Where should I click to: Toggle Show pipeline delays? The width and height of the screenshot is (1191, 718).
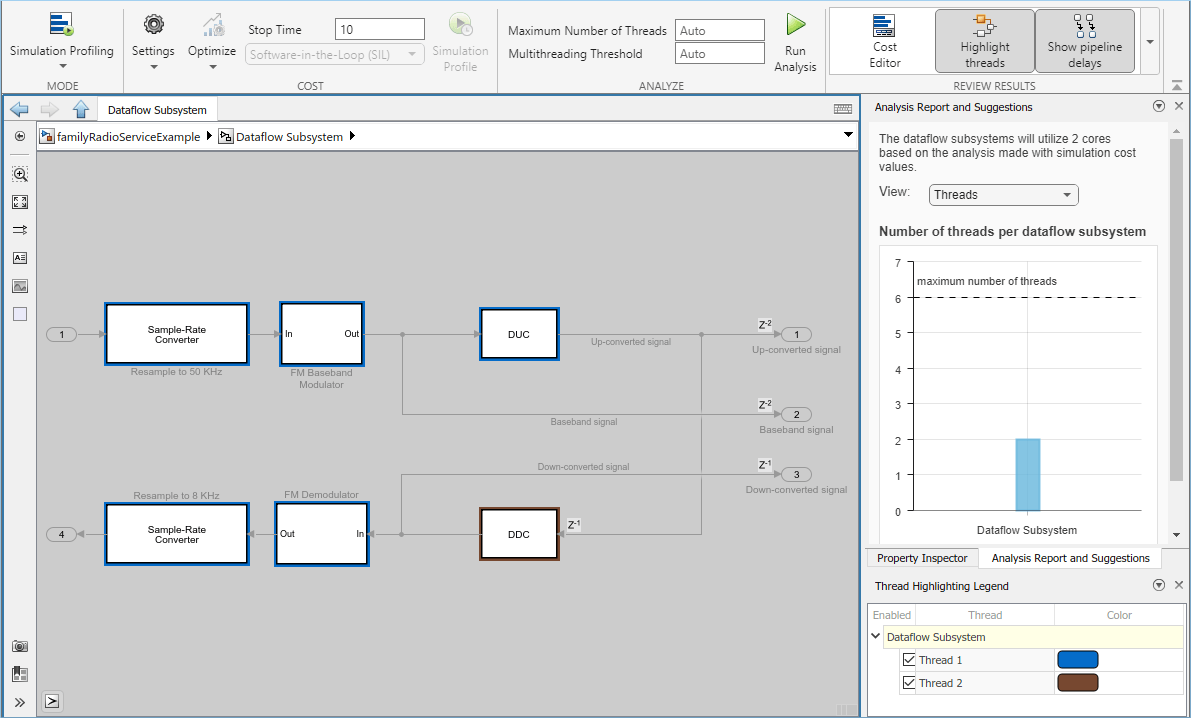point(1085,41)
